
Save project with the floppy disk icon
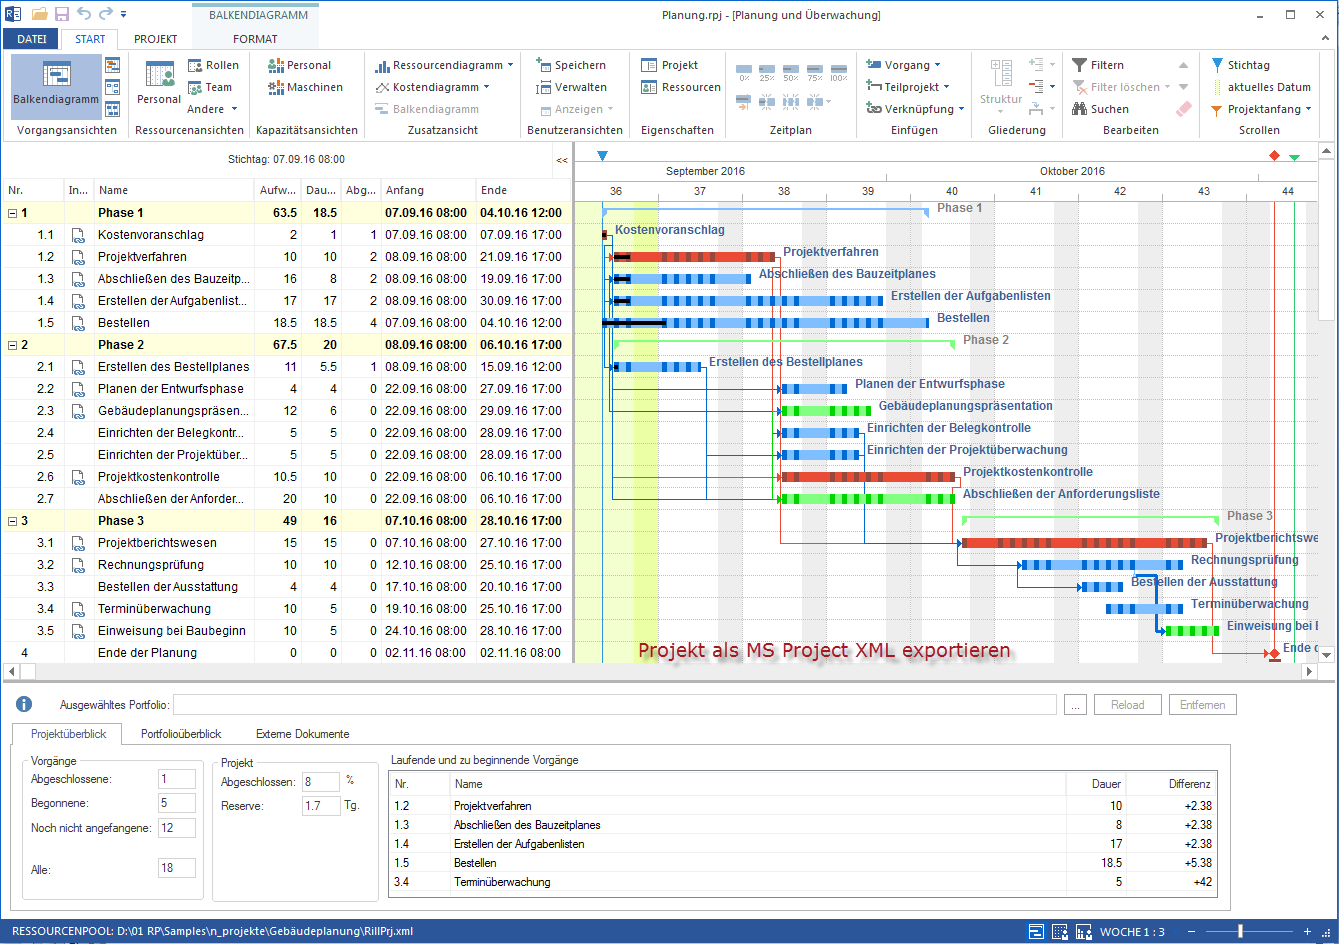tap(62, 14)
